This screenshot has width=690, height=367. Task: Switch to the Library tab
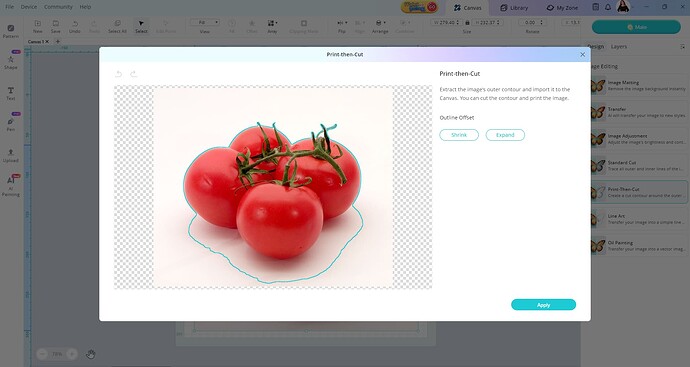click(514, 7)
